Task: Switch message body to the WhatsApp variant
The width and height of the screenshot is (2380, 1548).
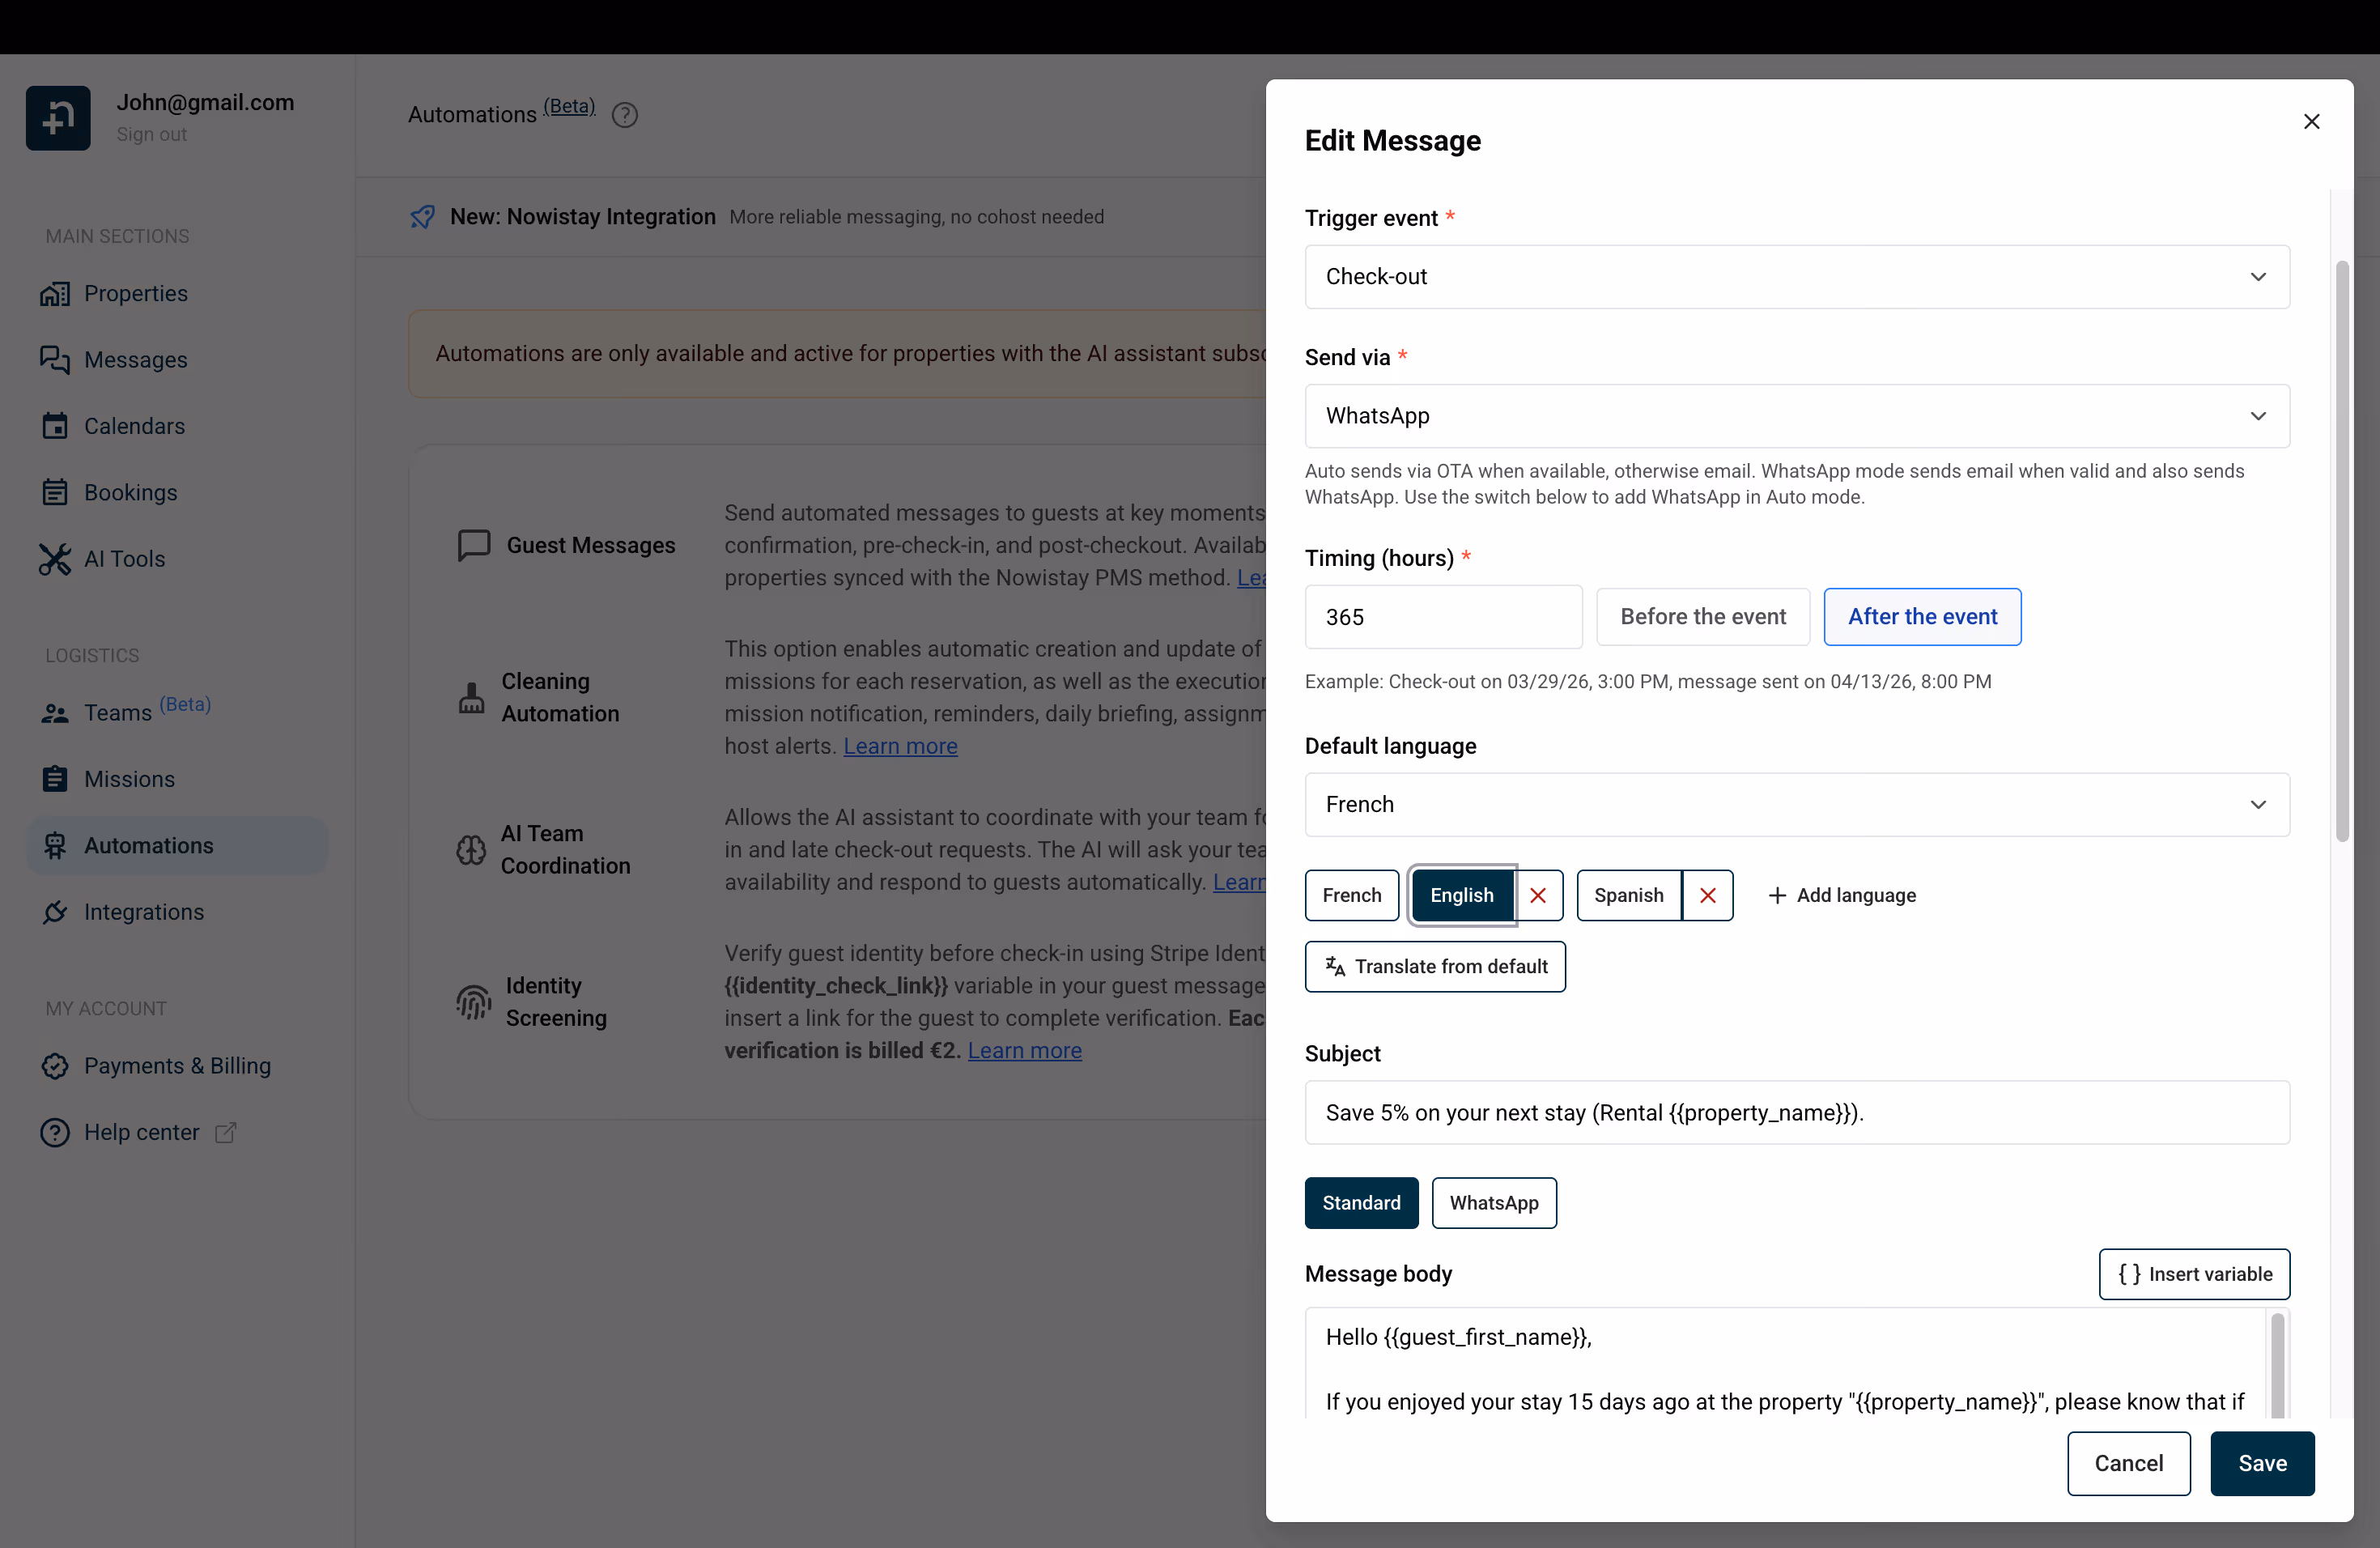Action: pyautogui.click(x=1494, y=1203)
